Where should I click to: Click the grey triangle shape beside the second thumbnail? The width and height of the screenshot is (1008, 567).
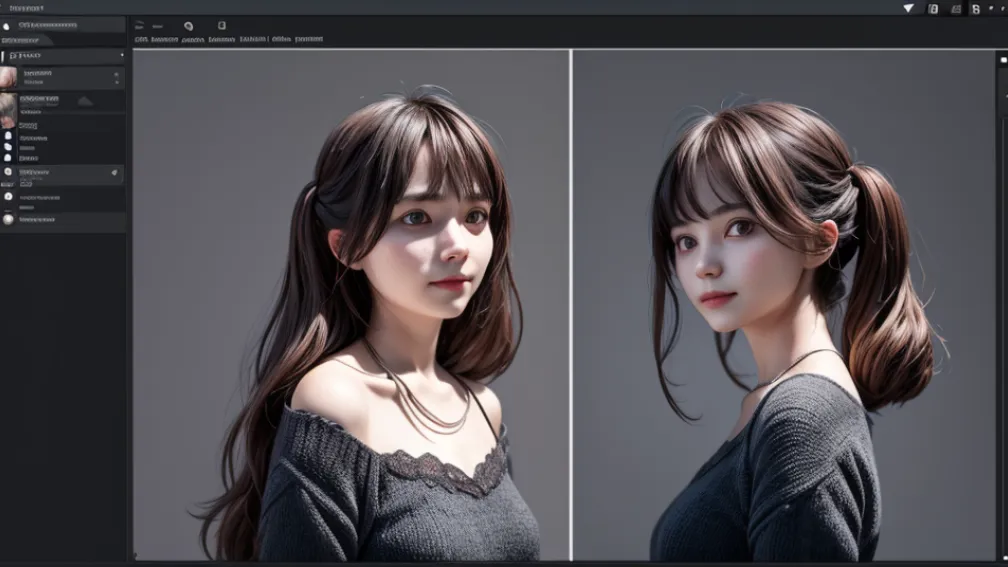pos(85,101)
